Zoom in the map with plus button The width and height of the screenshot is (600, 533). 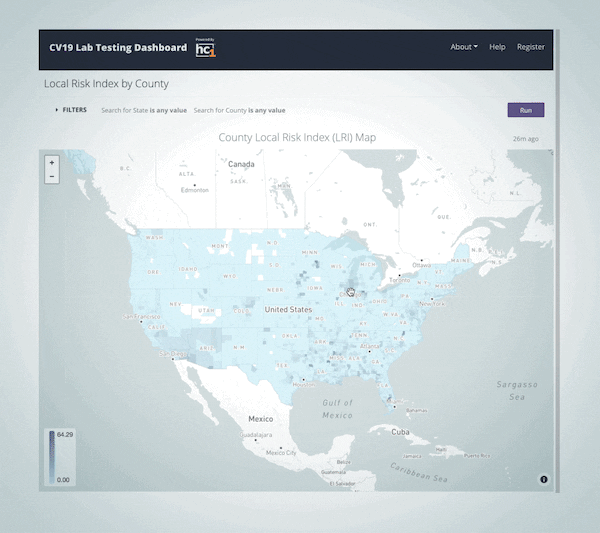(52, 163)
